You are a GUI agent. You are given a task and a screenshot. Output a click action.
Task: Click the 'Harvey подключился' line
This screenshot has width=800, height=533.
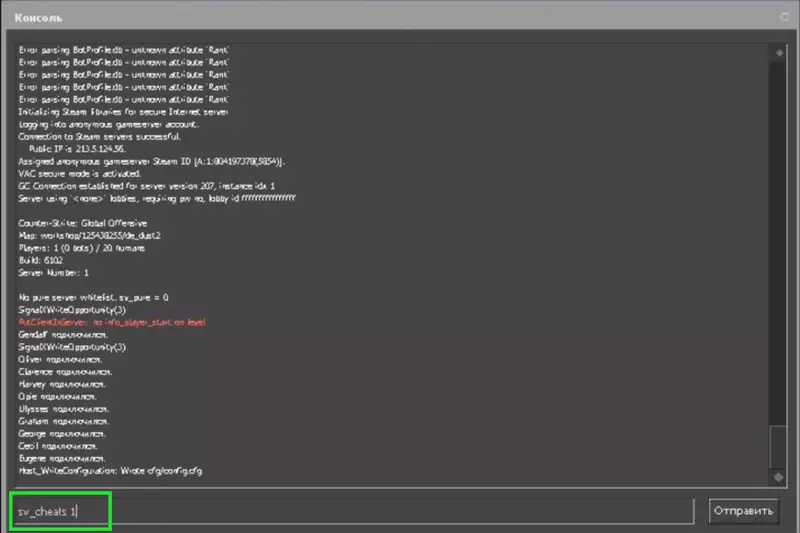pos(62,384)
